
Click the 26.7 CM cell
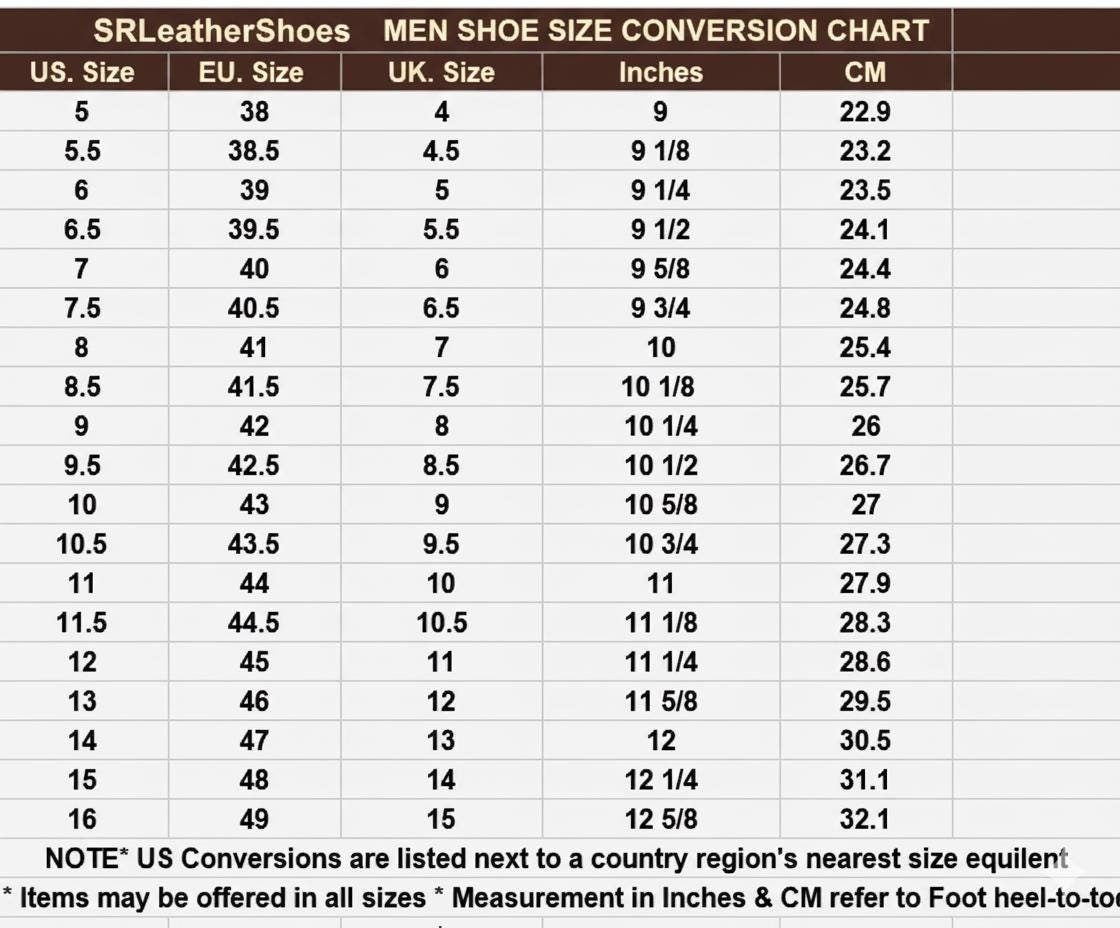point(865,466)
